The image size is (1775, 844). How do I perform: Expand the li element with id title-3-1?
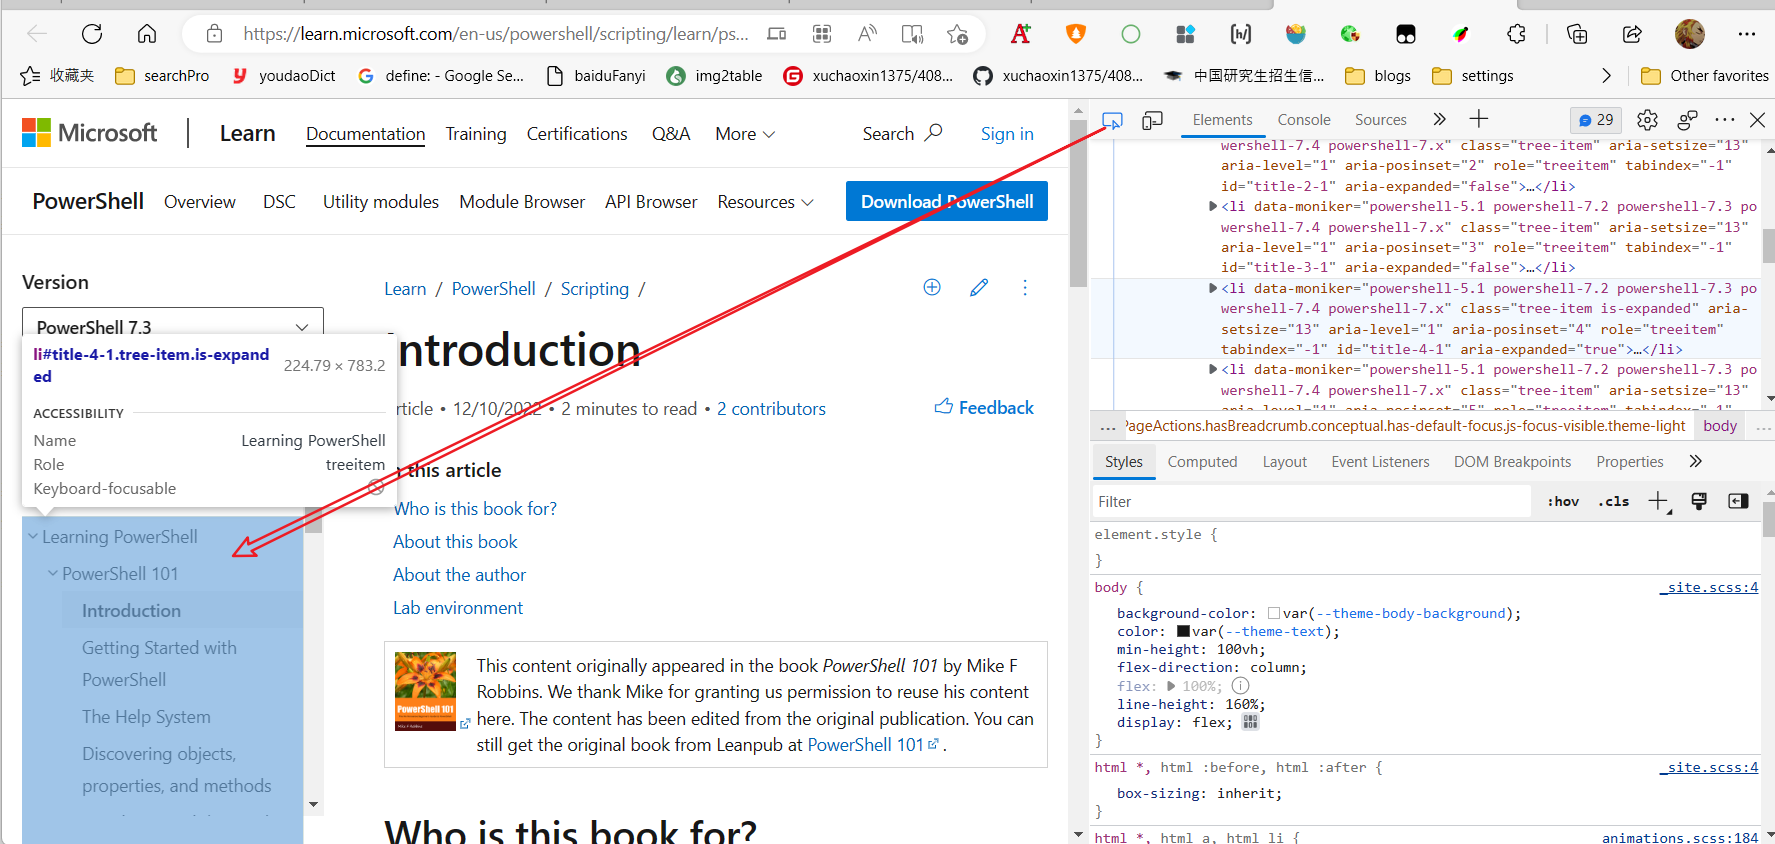1213,207
